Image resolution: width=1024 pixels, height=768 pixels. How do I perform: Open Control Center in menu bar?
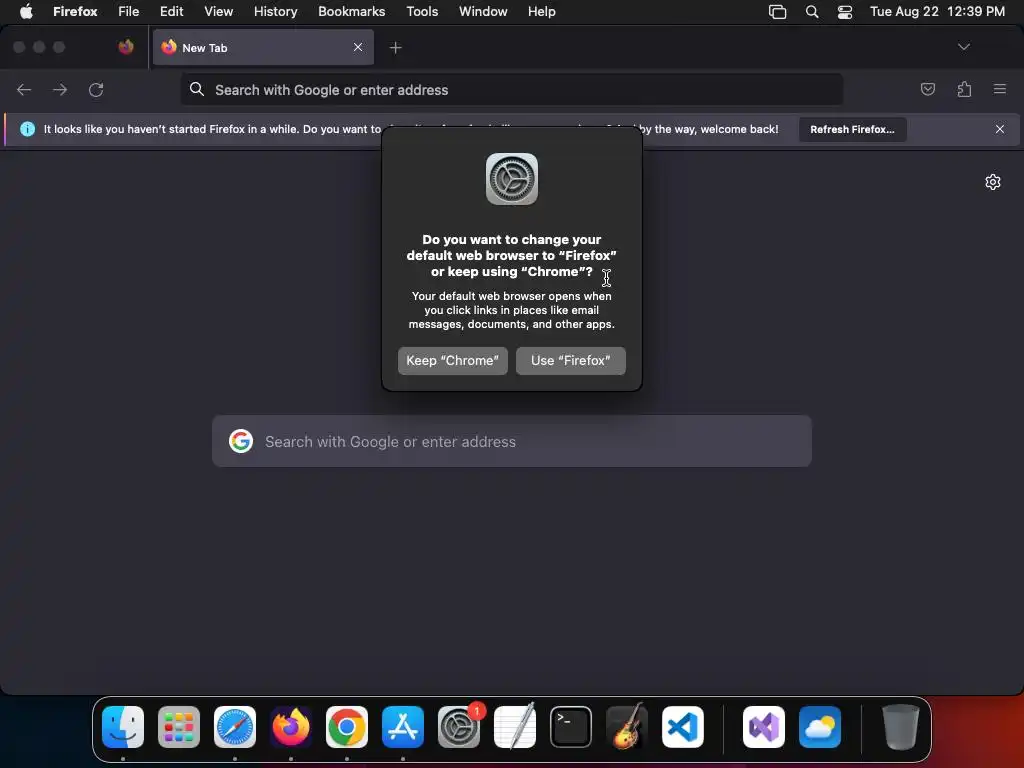(x=845, y=11)
